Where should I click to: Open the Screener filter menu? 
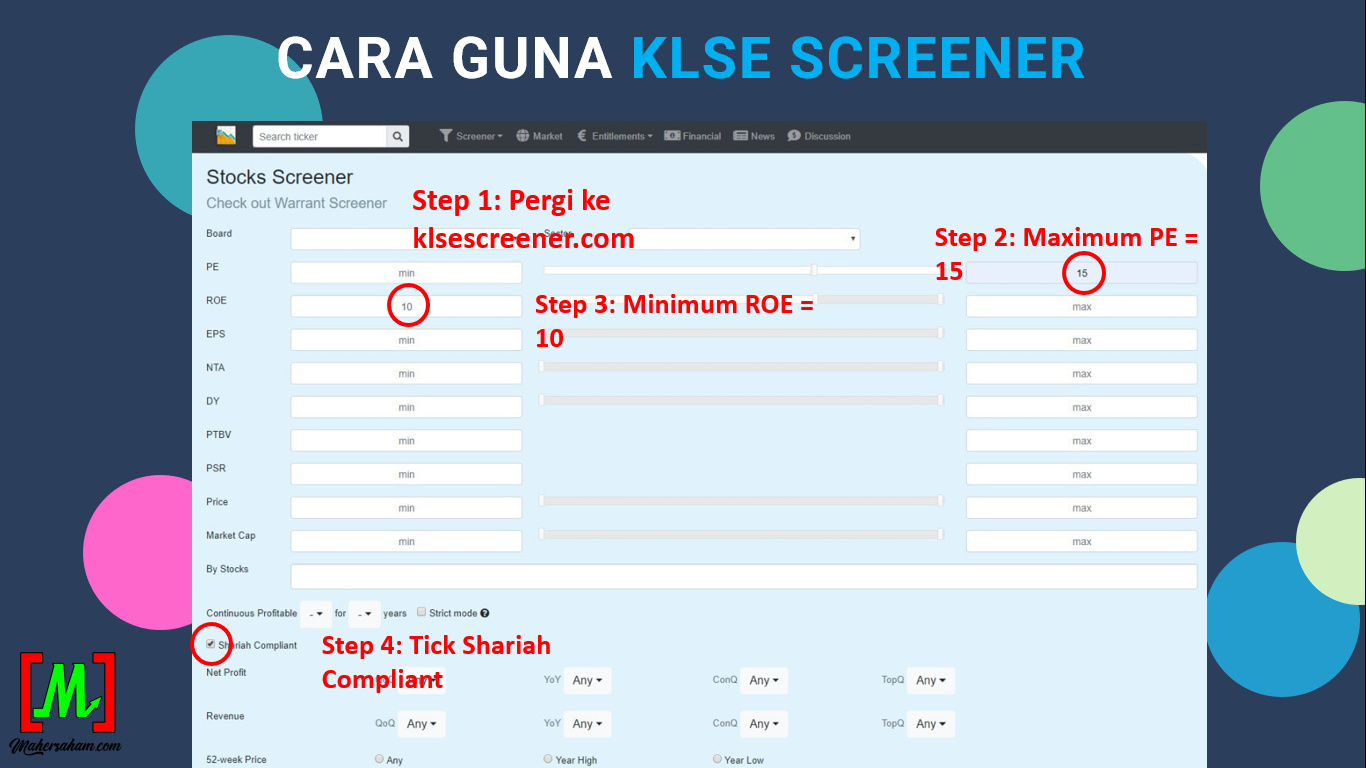[x=471, y=136]
